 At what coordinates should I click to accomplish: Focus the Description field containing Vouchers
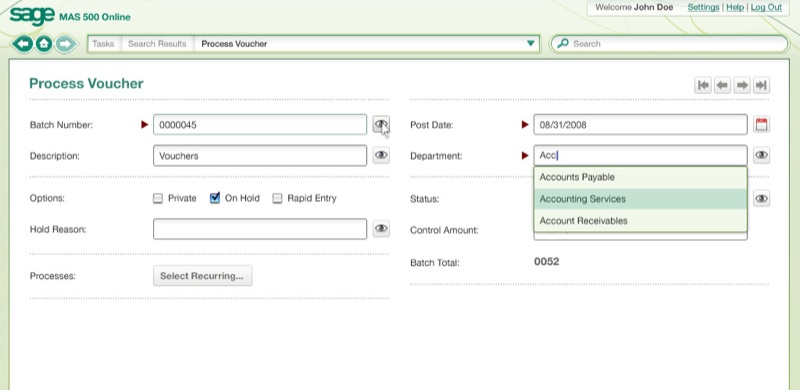point(260,156)
